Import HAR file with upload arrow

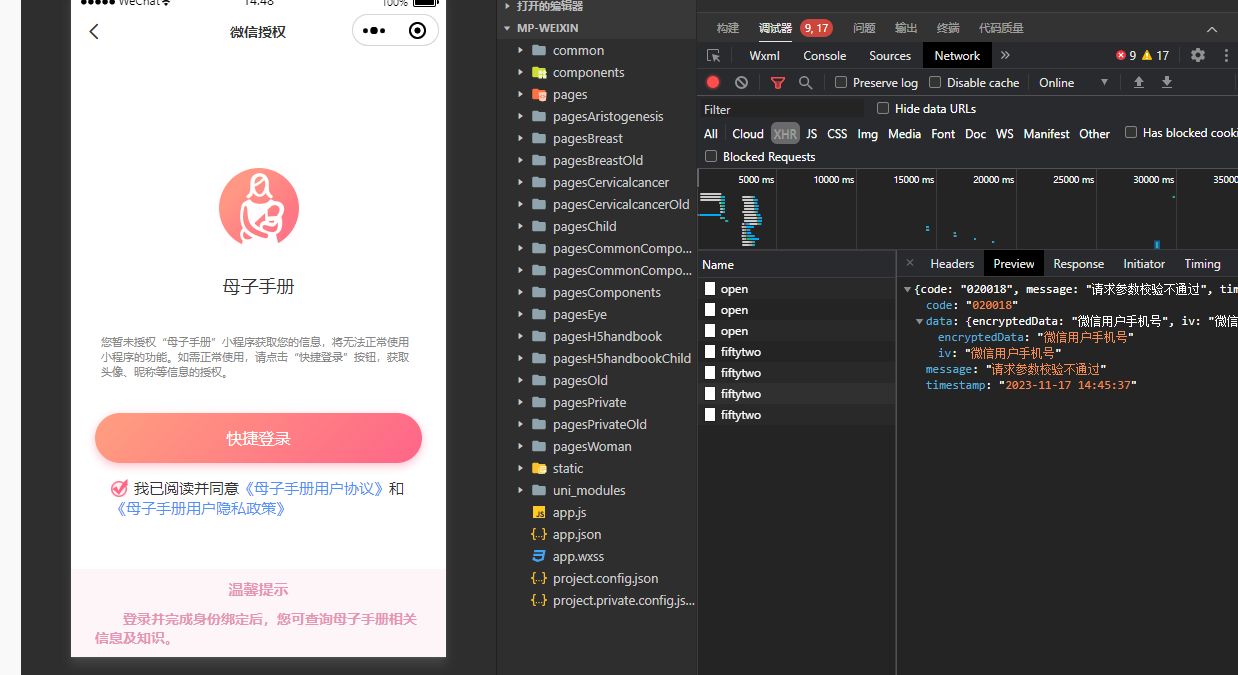pyautogui.click(x=1138, y=83)
